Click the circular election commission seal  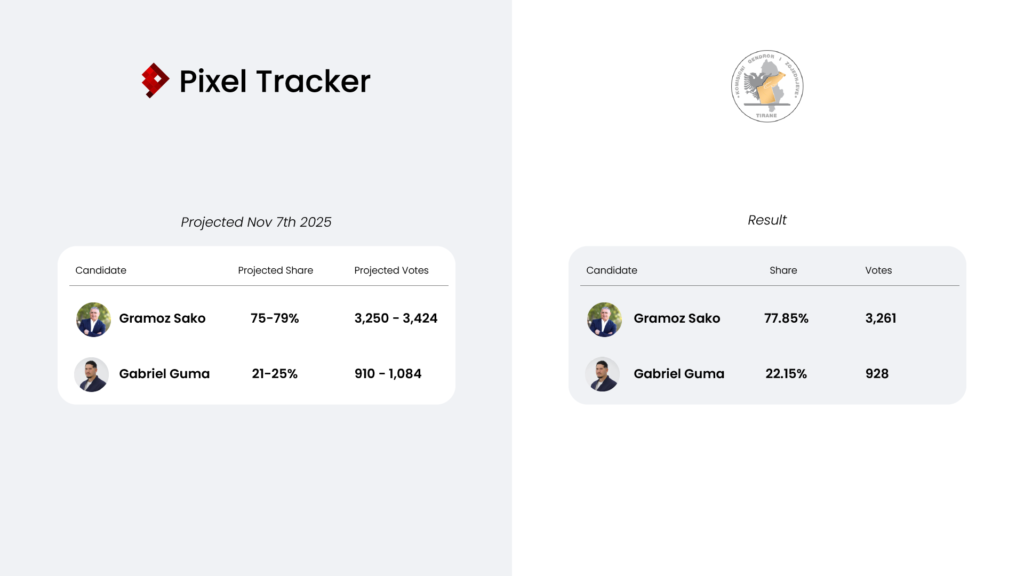(x=767, y=86)
